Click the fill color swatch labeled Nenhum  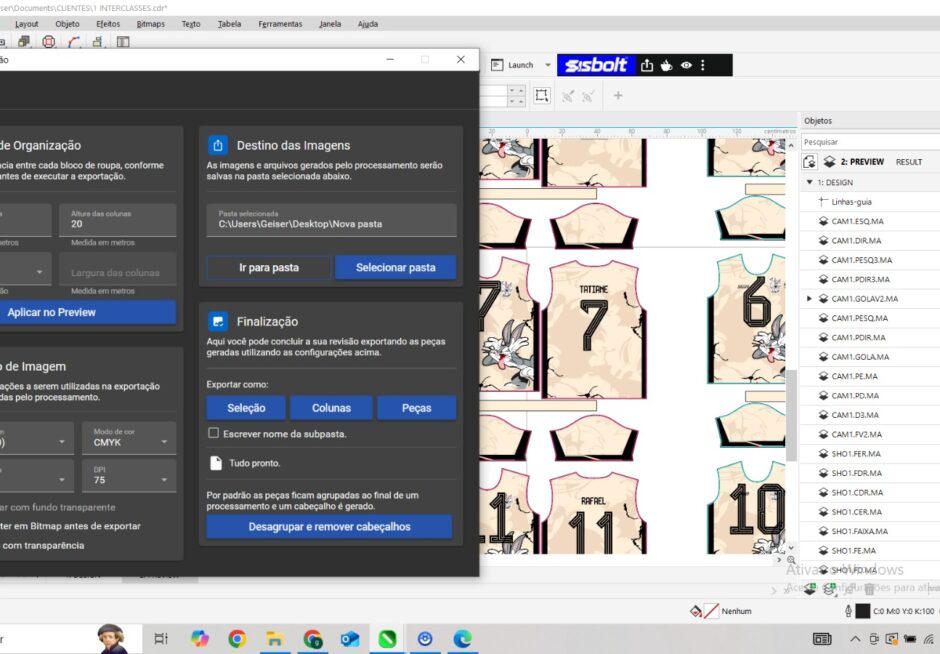point(711,611)
